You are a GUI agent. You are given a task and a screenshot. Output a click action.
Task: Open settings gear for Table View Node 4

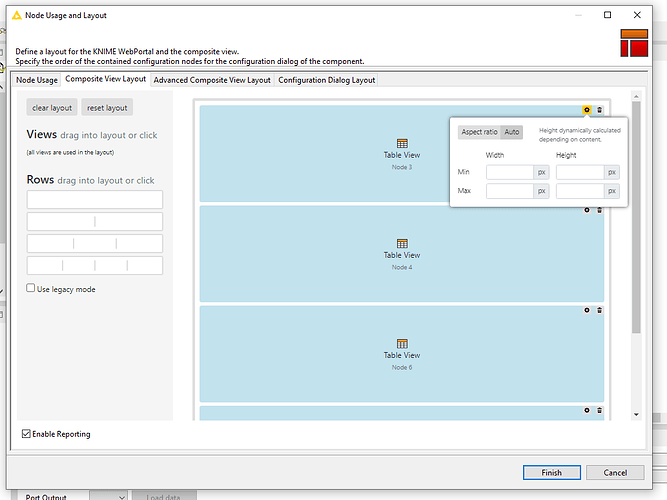pyautogui.click(x=587, y=210)
